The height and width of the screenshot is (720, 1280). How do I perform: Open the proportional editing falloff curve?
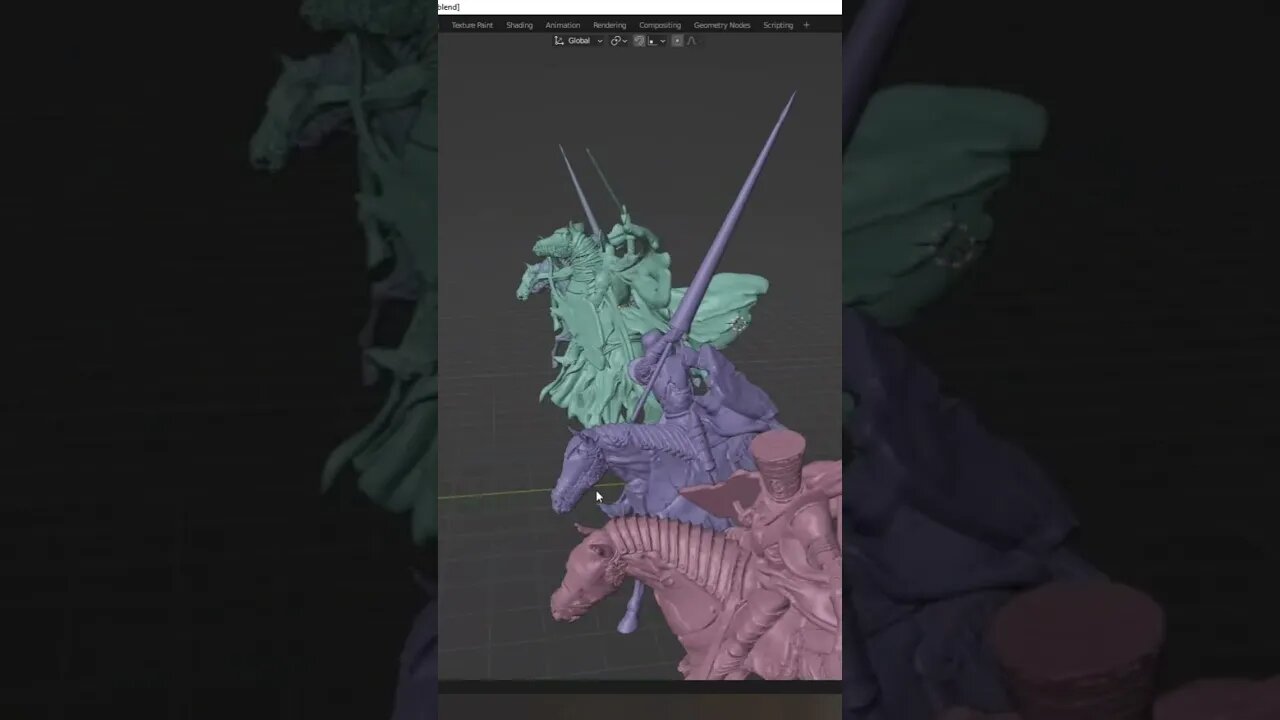691,41
